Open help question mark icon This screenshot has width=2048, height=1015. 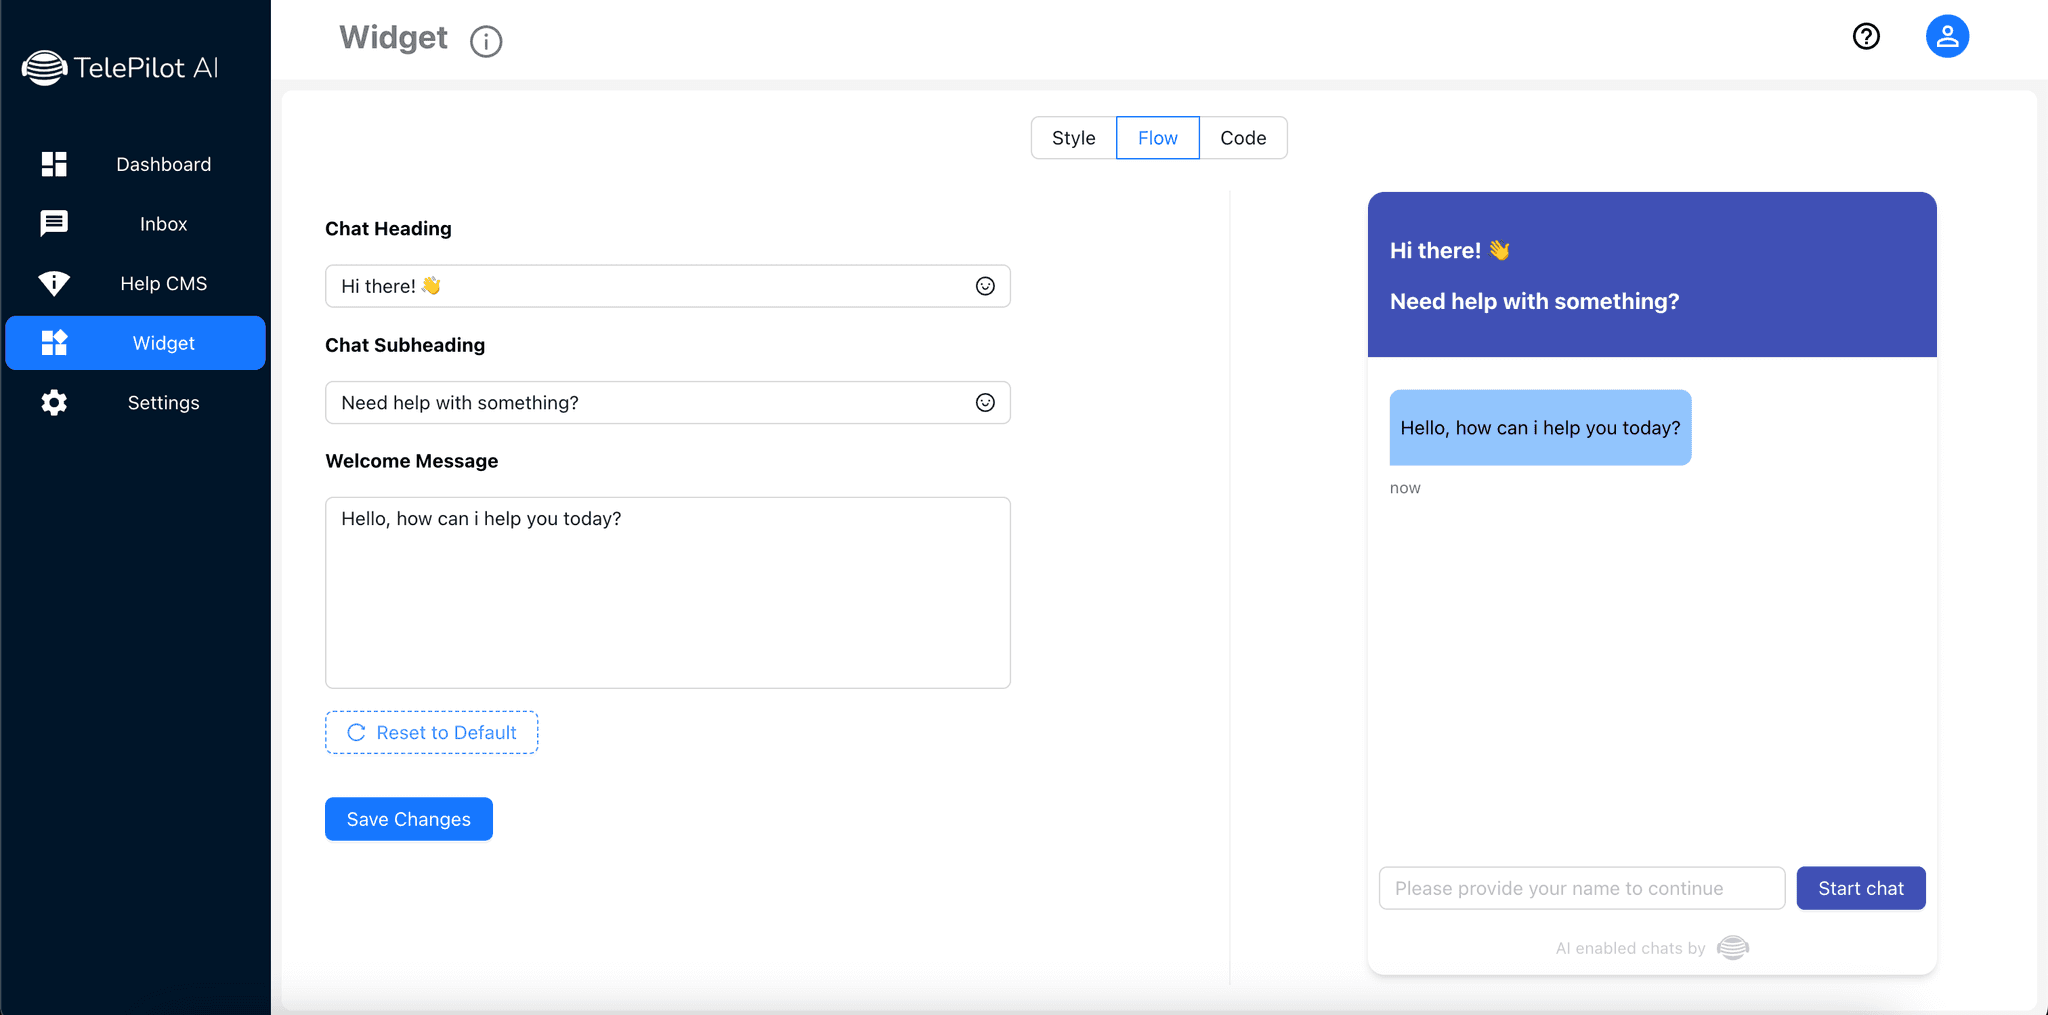pos(1866,37)
